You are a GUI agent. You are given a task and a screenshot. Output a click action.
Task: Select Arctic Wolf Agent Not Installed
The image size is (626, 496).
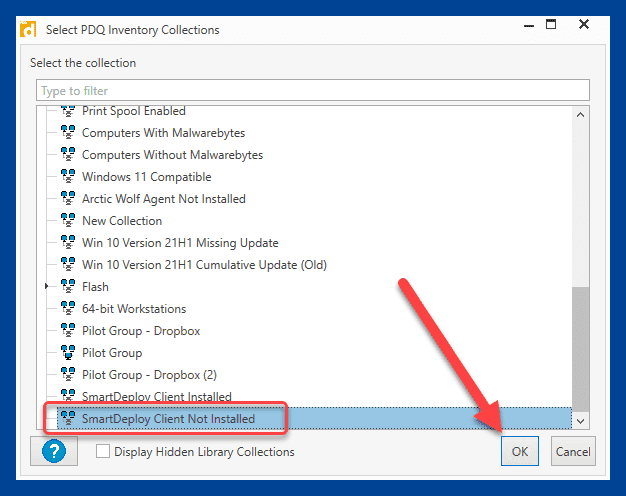(164, 198)
